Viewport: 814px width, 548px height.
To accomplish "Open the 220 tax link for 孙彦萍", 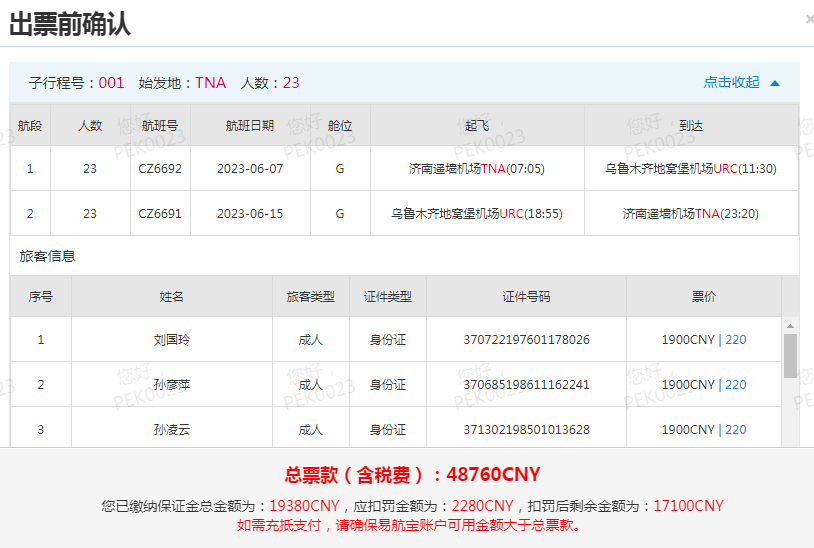I will [x=735, y=385].
